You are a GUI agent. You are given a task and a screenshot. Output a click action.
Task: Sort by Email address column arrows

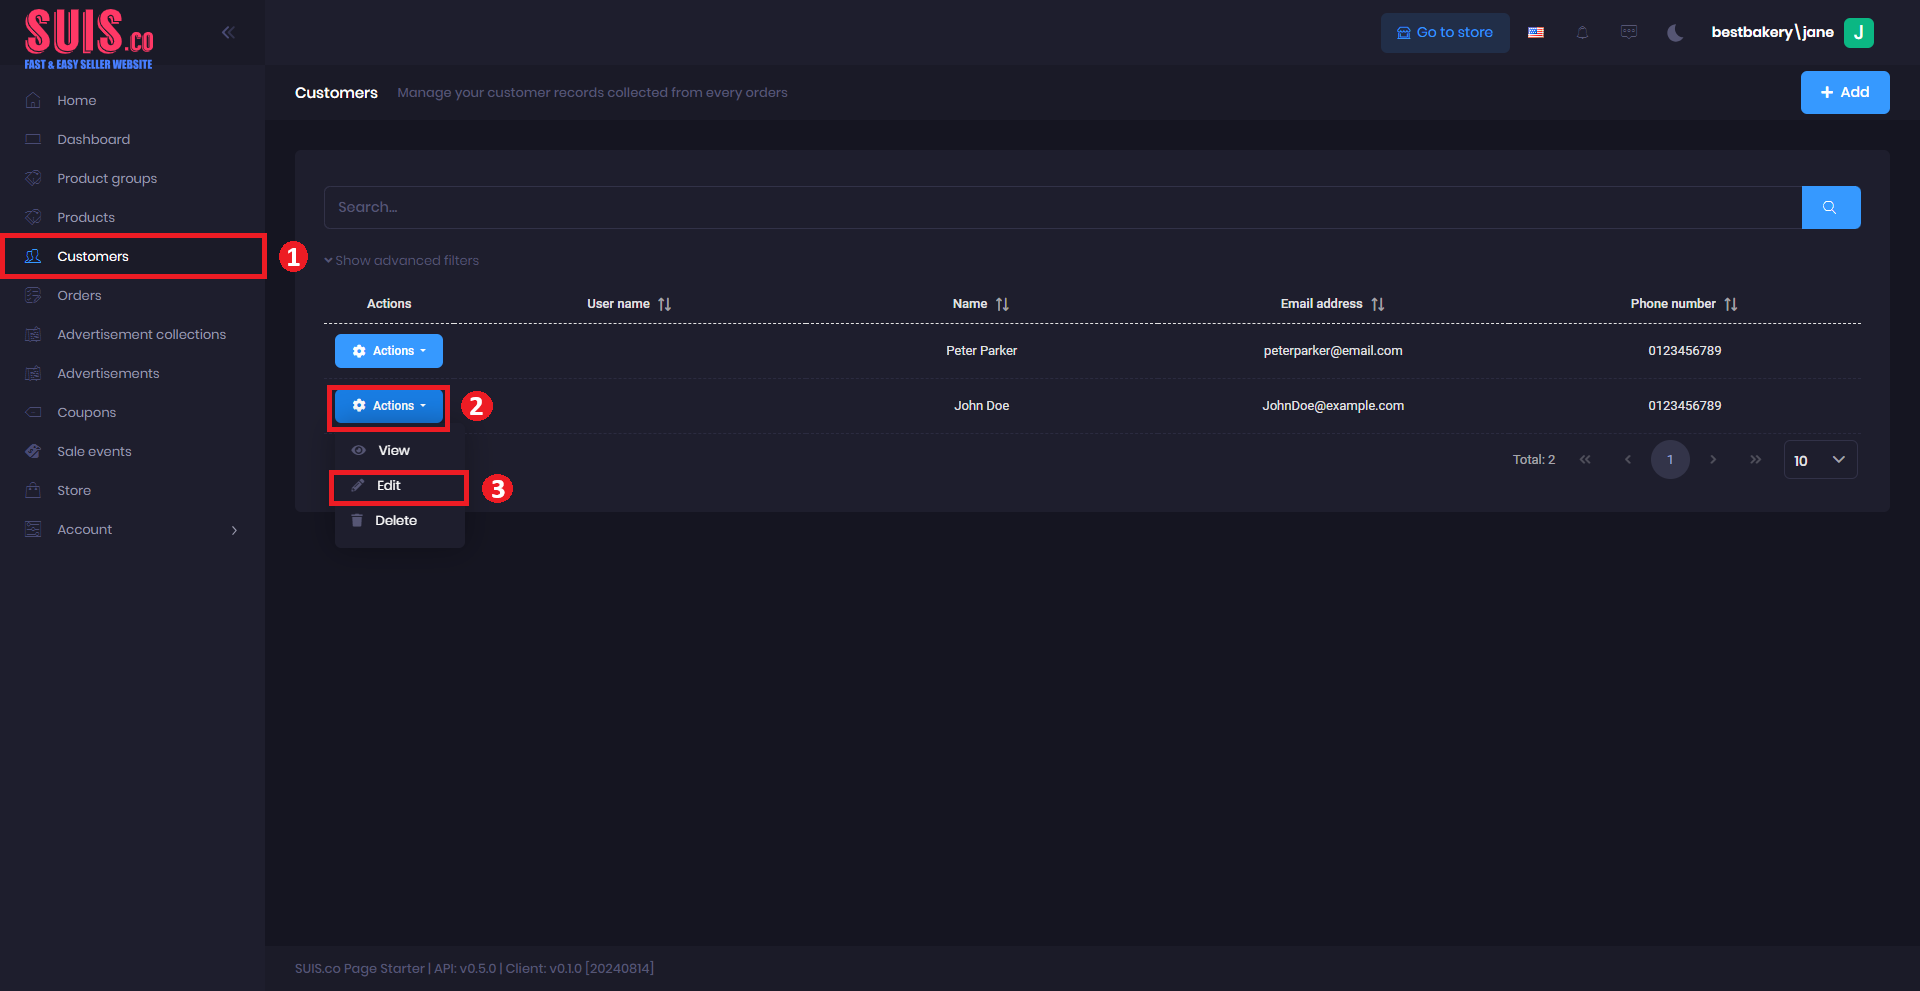point(1378,304)
